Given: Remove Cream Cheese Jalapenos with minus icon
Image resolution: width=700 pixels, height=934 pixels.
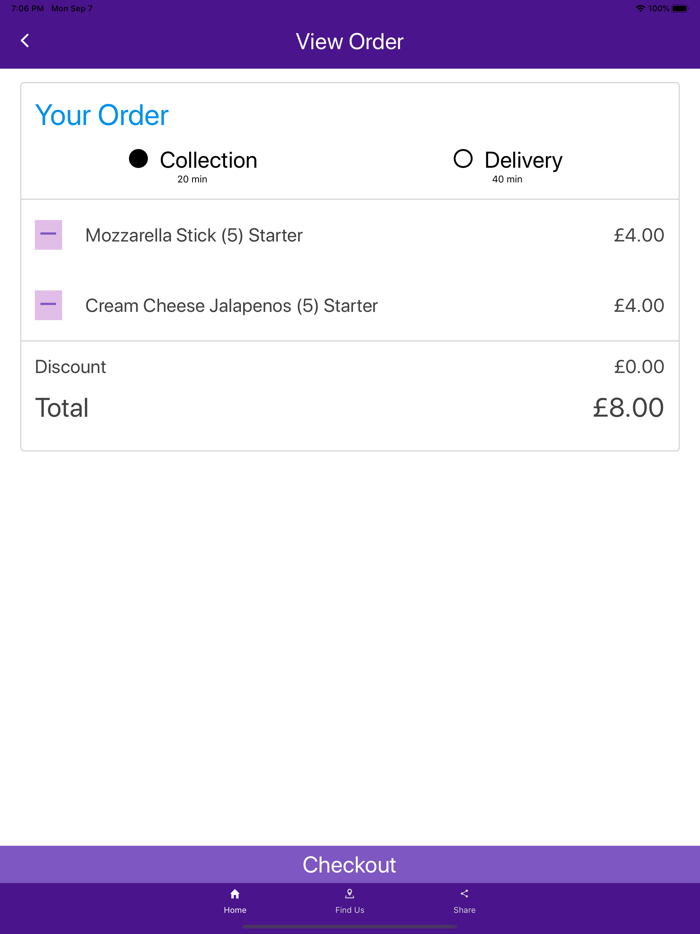Looking at the screenshot, I should [x=48, y=305].
